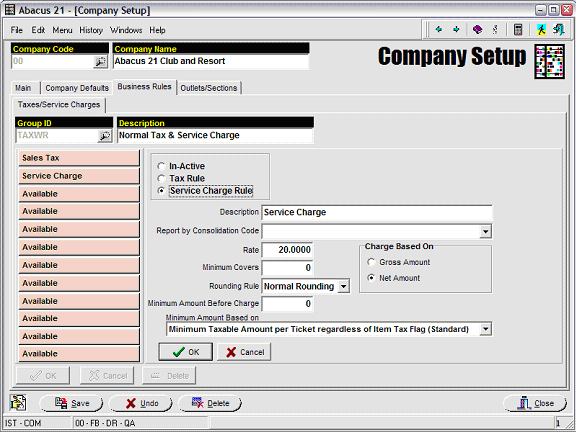Click the greyed-out OK button below the list

(43, 375)
